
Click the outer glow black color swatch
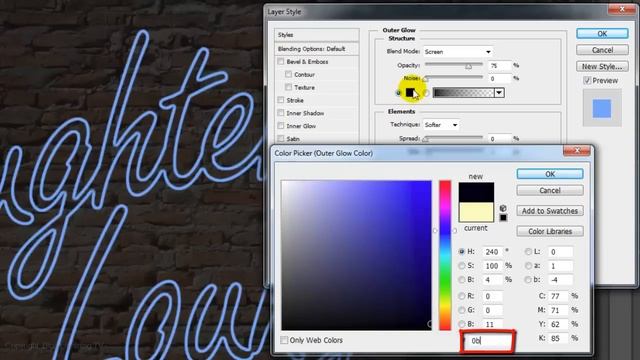410,93
